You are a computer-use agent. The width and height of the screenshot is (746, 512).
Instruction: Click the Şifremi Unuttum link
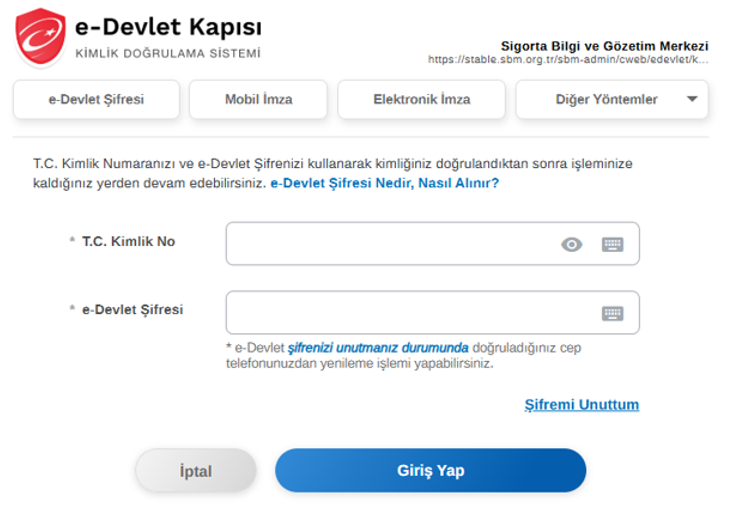coord(581,405)
